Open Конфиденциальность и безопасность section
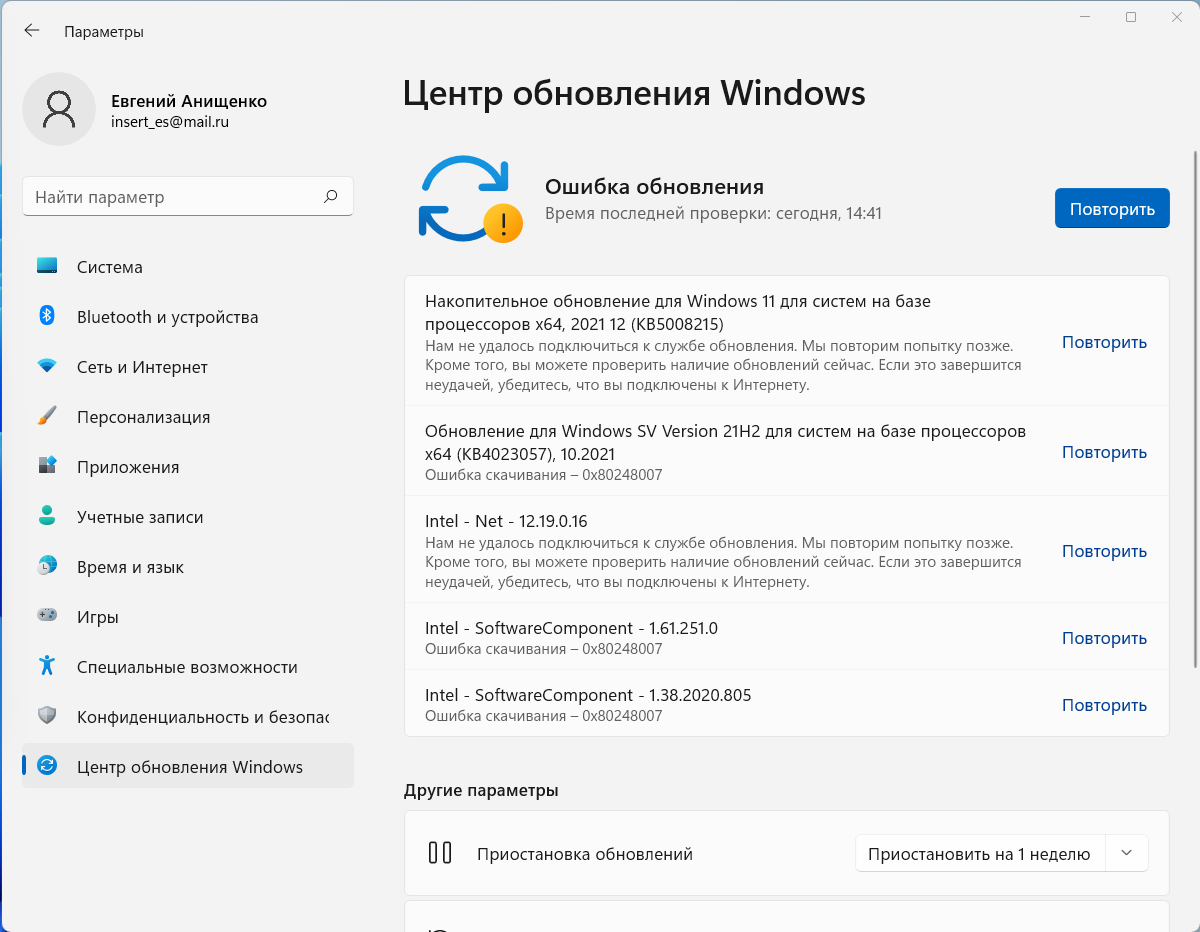The image size is (1200, 932). click(188, 717)
